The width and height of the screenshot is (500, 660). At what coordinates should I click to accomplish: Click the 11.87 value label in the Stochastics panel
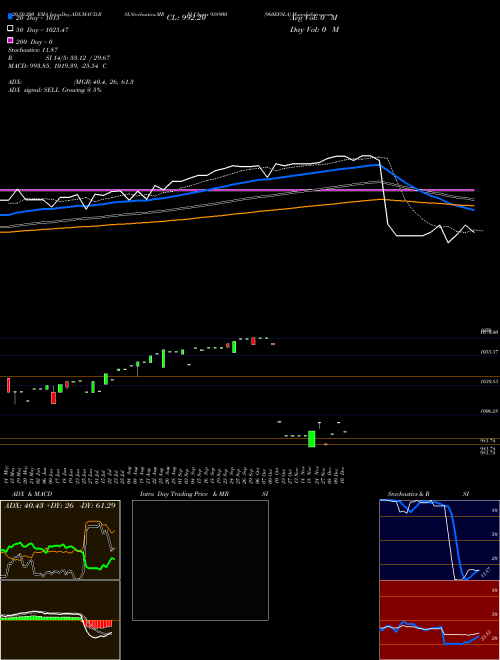pyautogui.click(x=485, y=573)
